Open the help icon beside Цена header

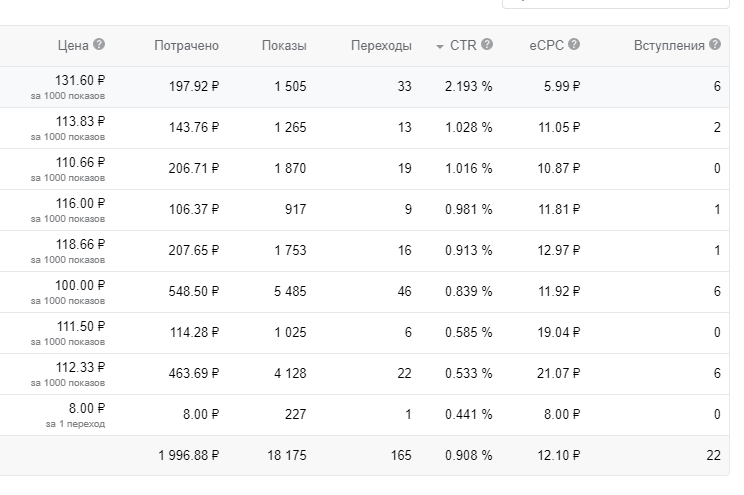99,44
